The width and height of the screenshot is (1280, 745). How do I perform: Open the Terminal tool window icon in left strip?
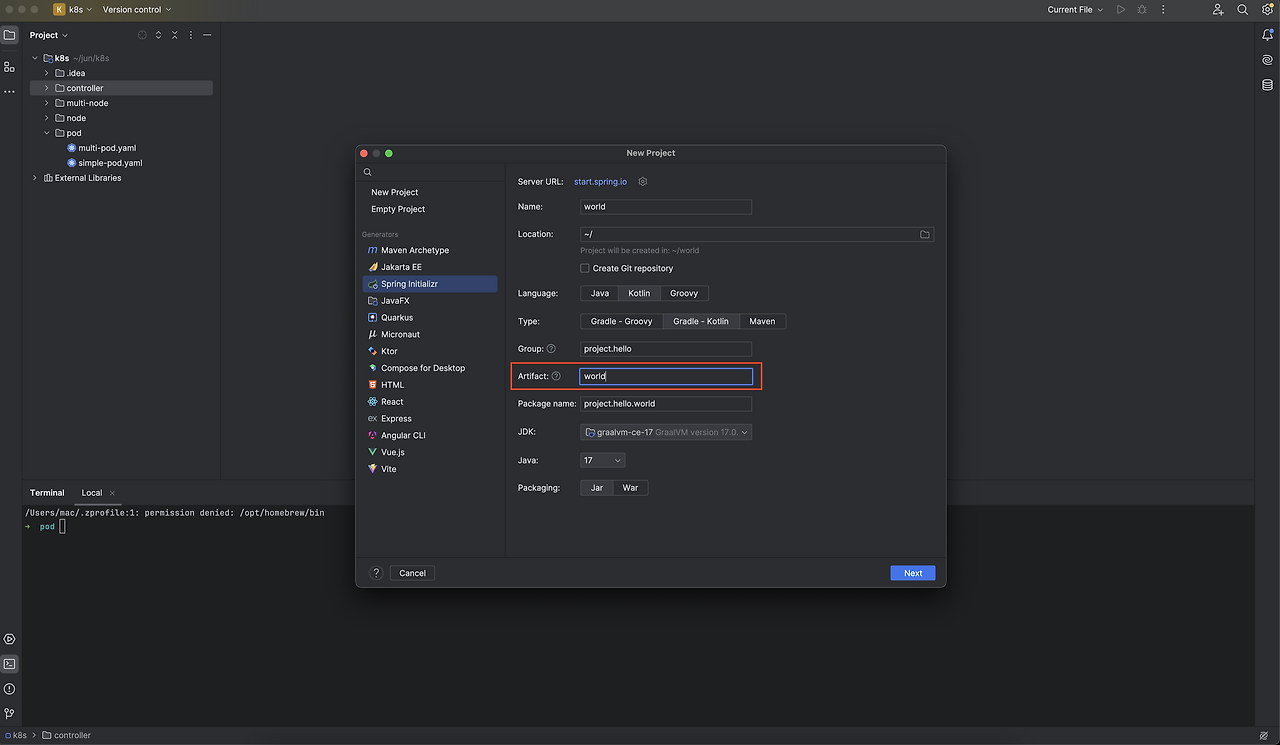point(10,664)
